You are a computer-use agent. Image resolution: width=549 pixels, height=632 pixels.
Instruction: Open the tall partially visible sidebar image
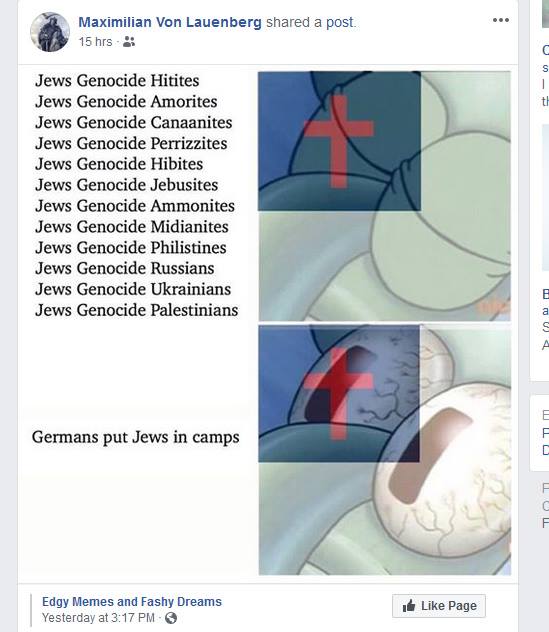tap(545, 198)
